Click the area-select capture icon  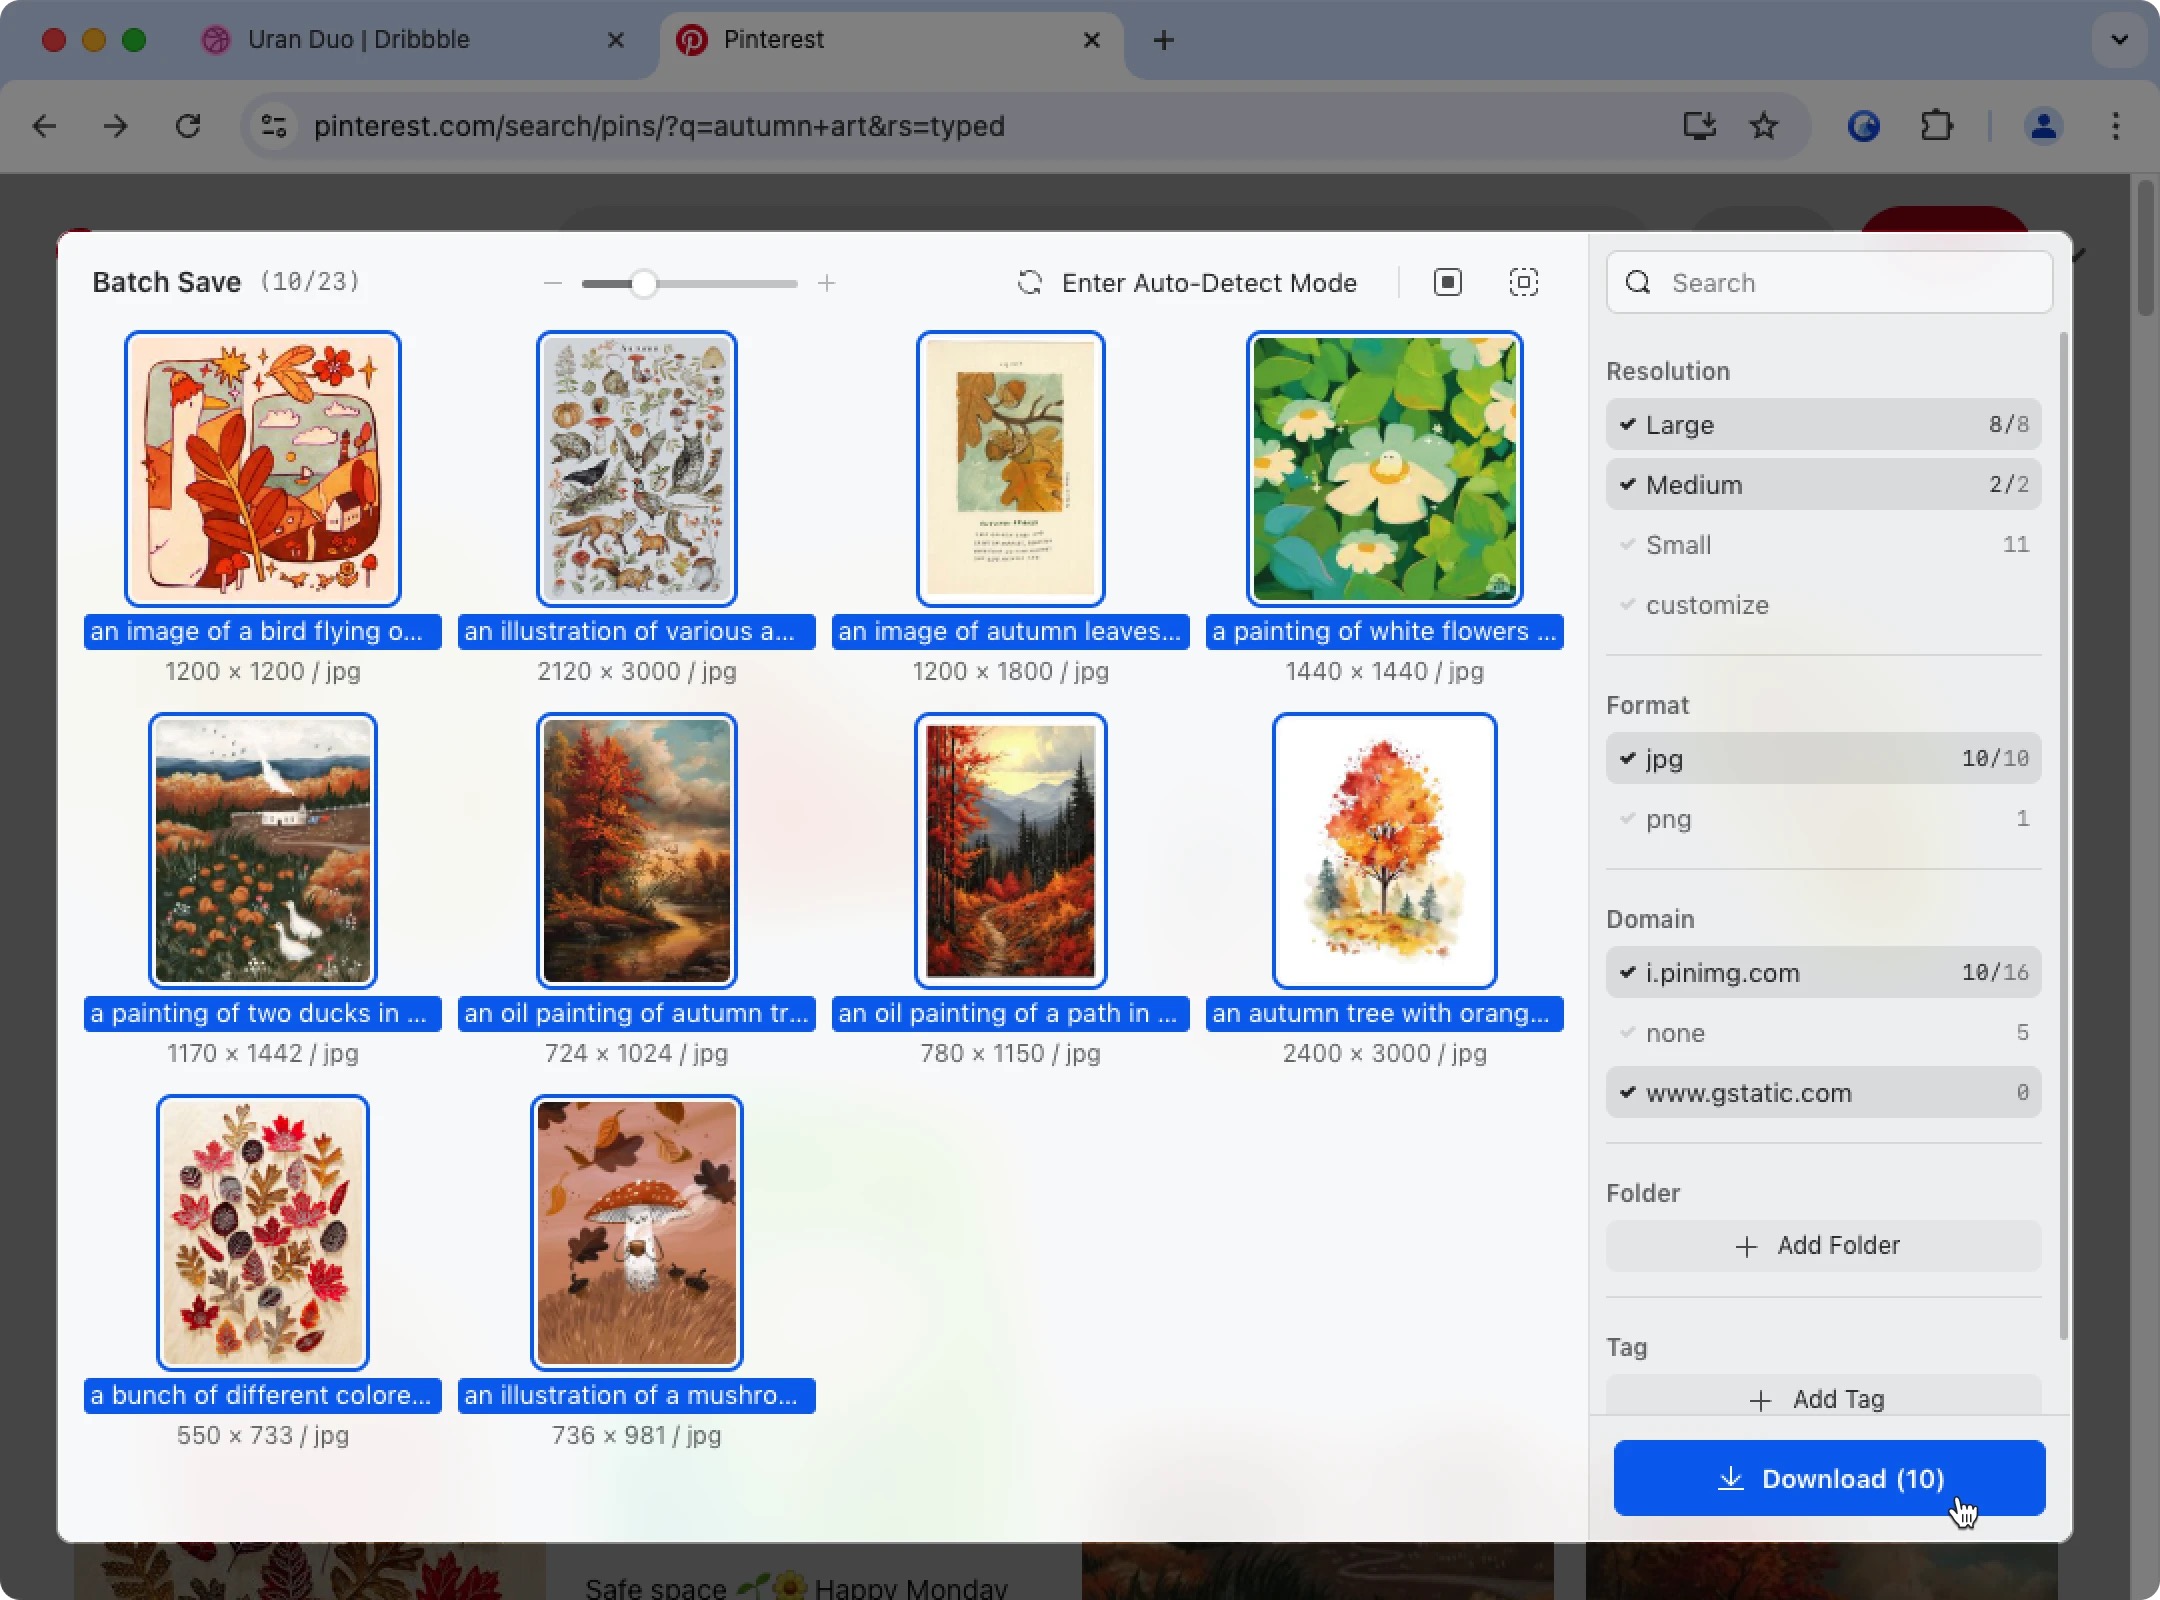tap(1523, 283)
